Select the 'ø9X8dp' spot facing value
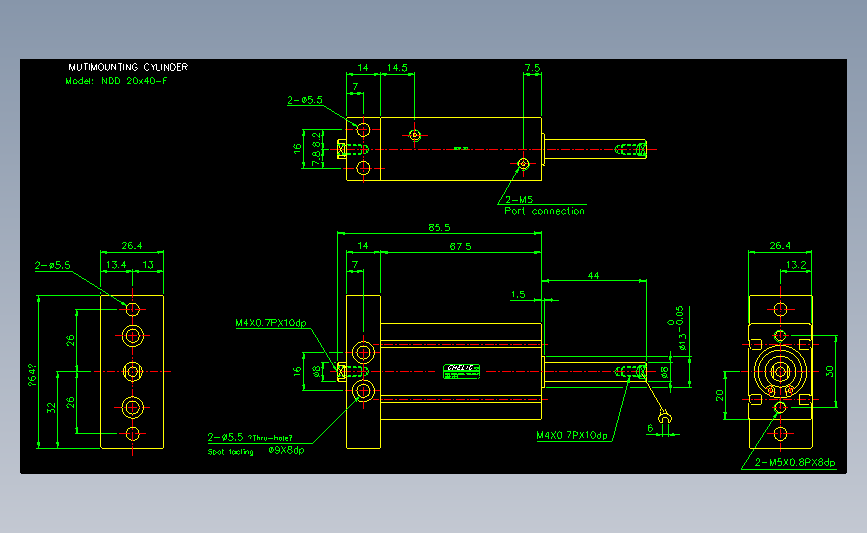 click(x=286, y=450)
